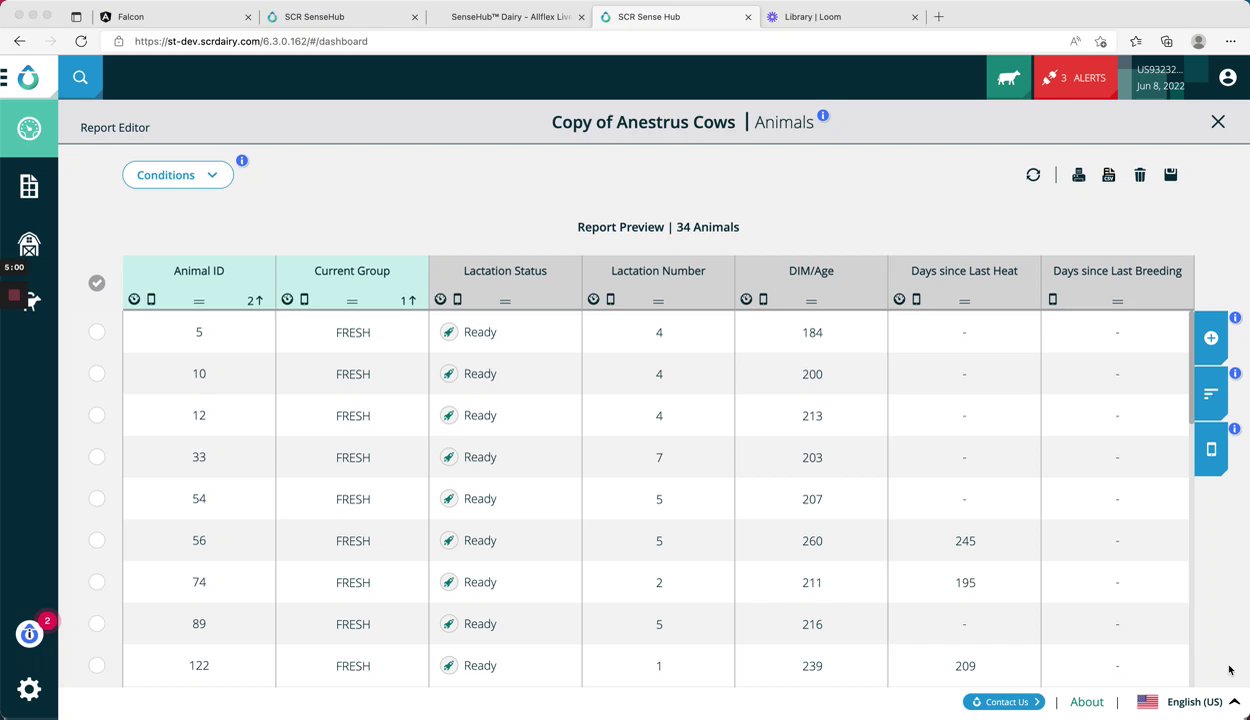Viewport: 1250px width, 720px height.
Task: Toggle mobile icon in DIM/Age column
Action: point(763,299)
